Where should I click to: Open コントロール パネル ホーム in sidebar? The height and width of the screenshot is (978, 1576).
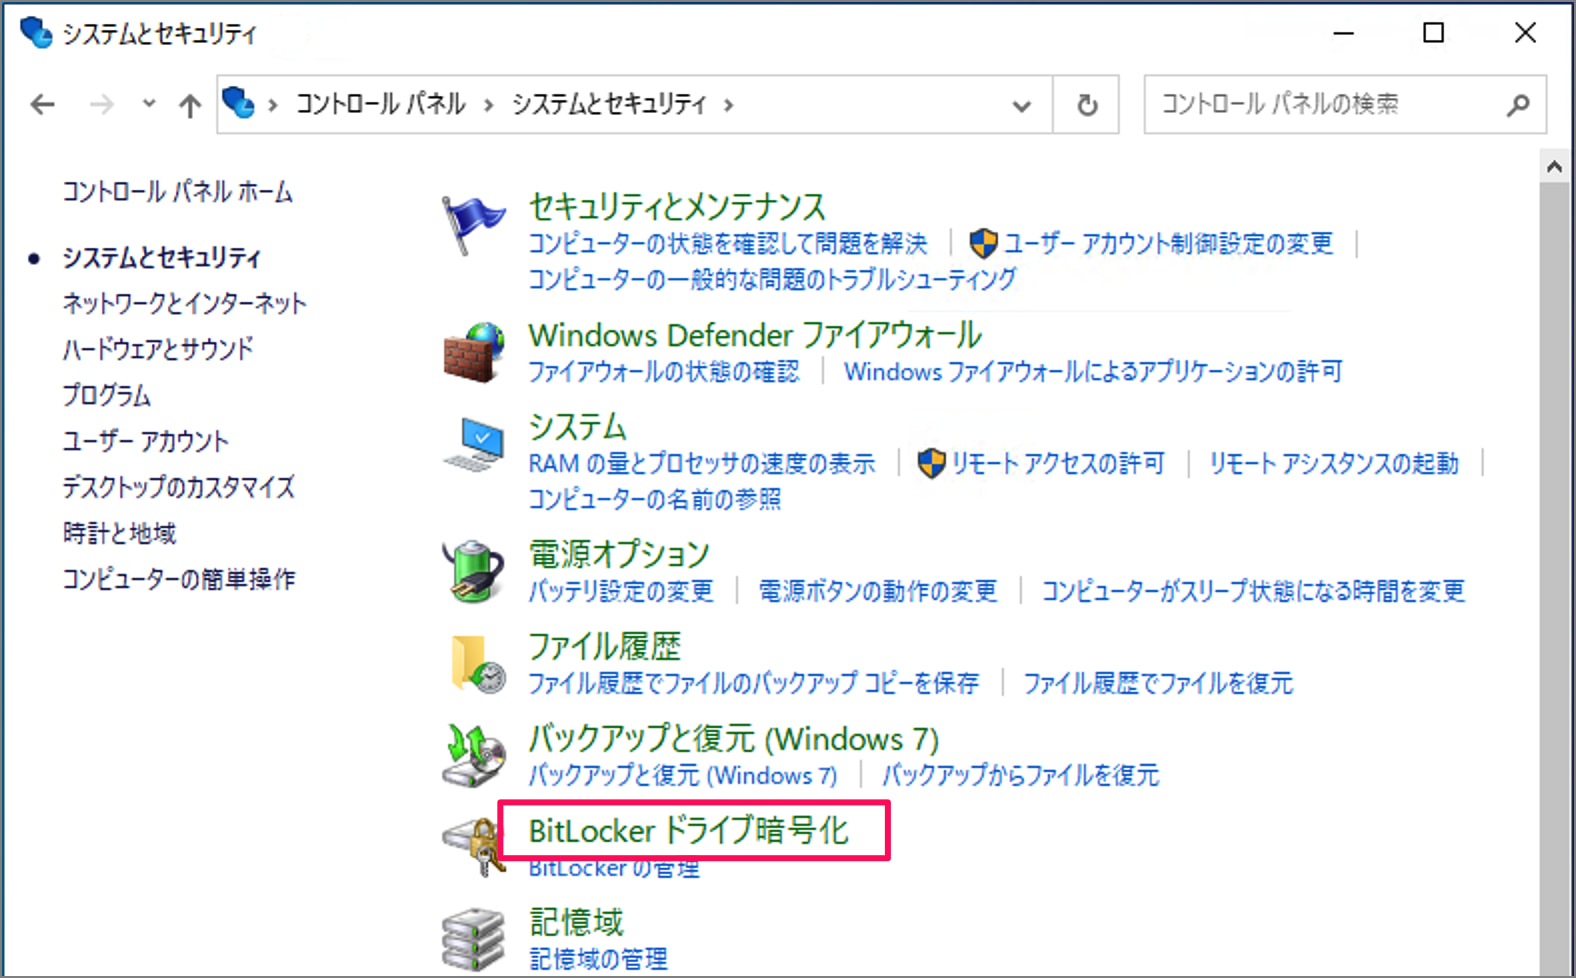click(177, 192)
